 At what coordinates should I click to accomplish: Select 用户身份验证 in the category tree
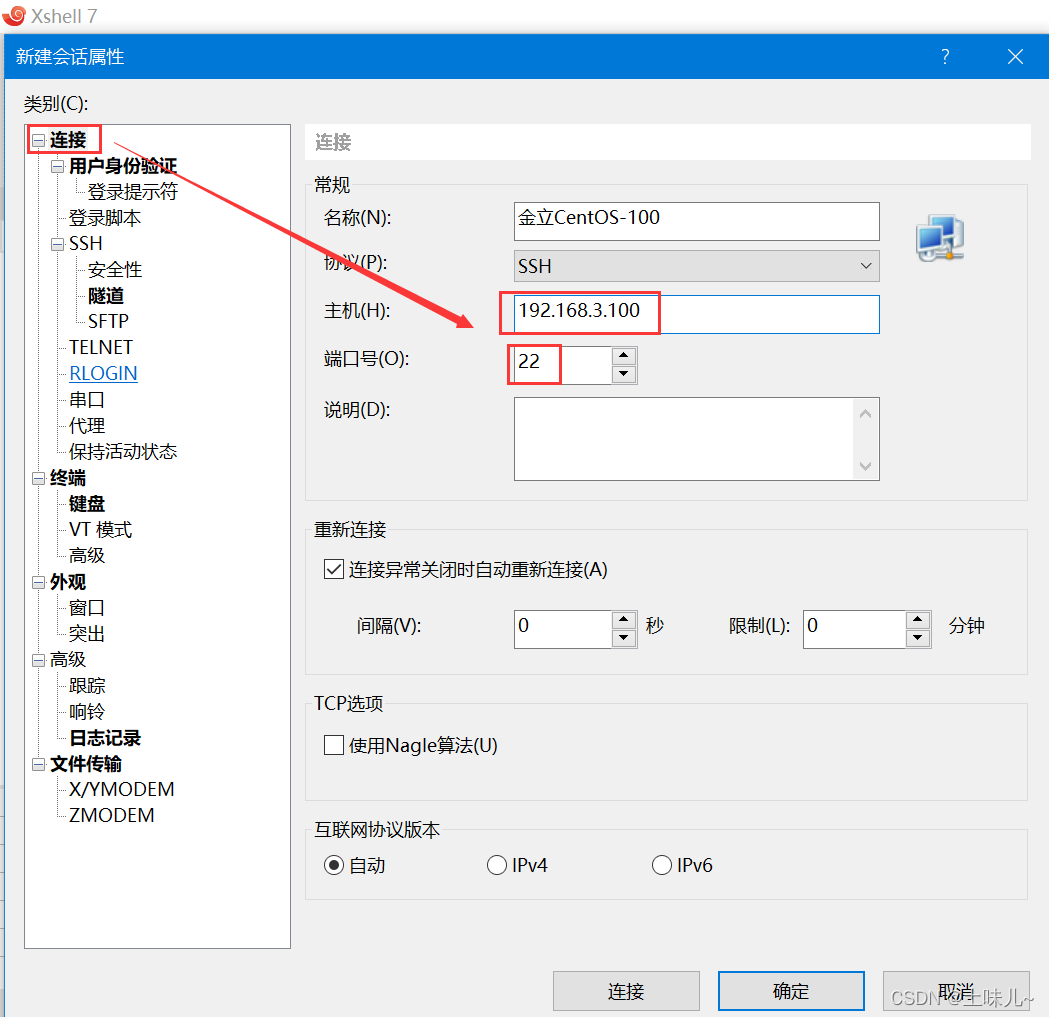click(x=123, y=166)
